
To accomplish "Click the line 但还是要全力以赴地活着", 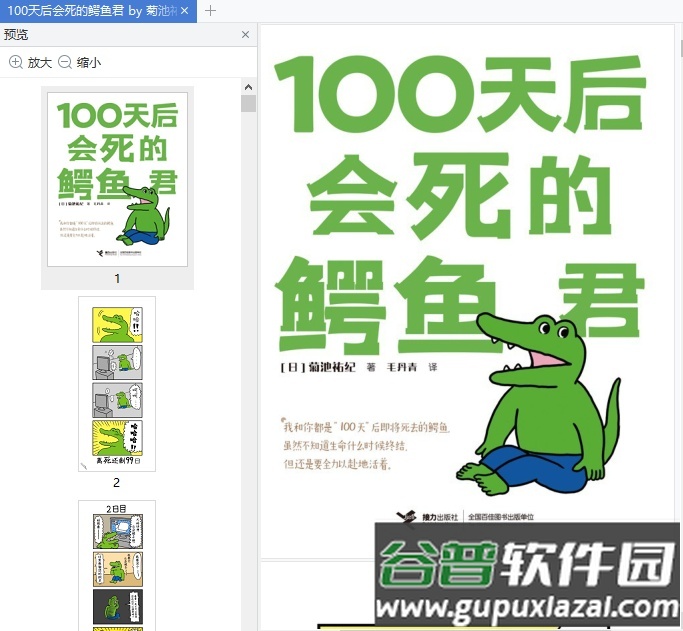I will point(338,464).
